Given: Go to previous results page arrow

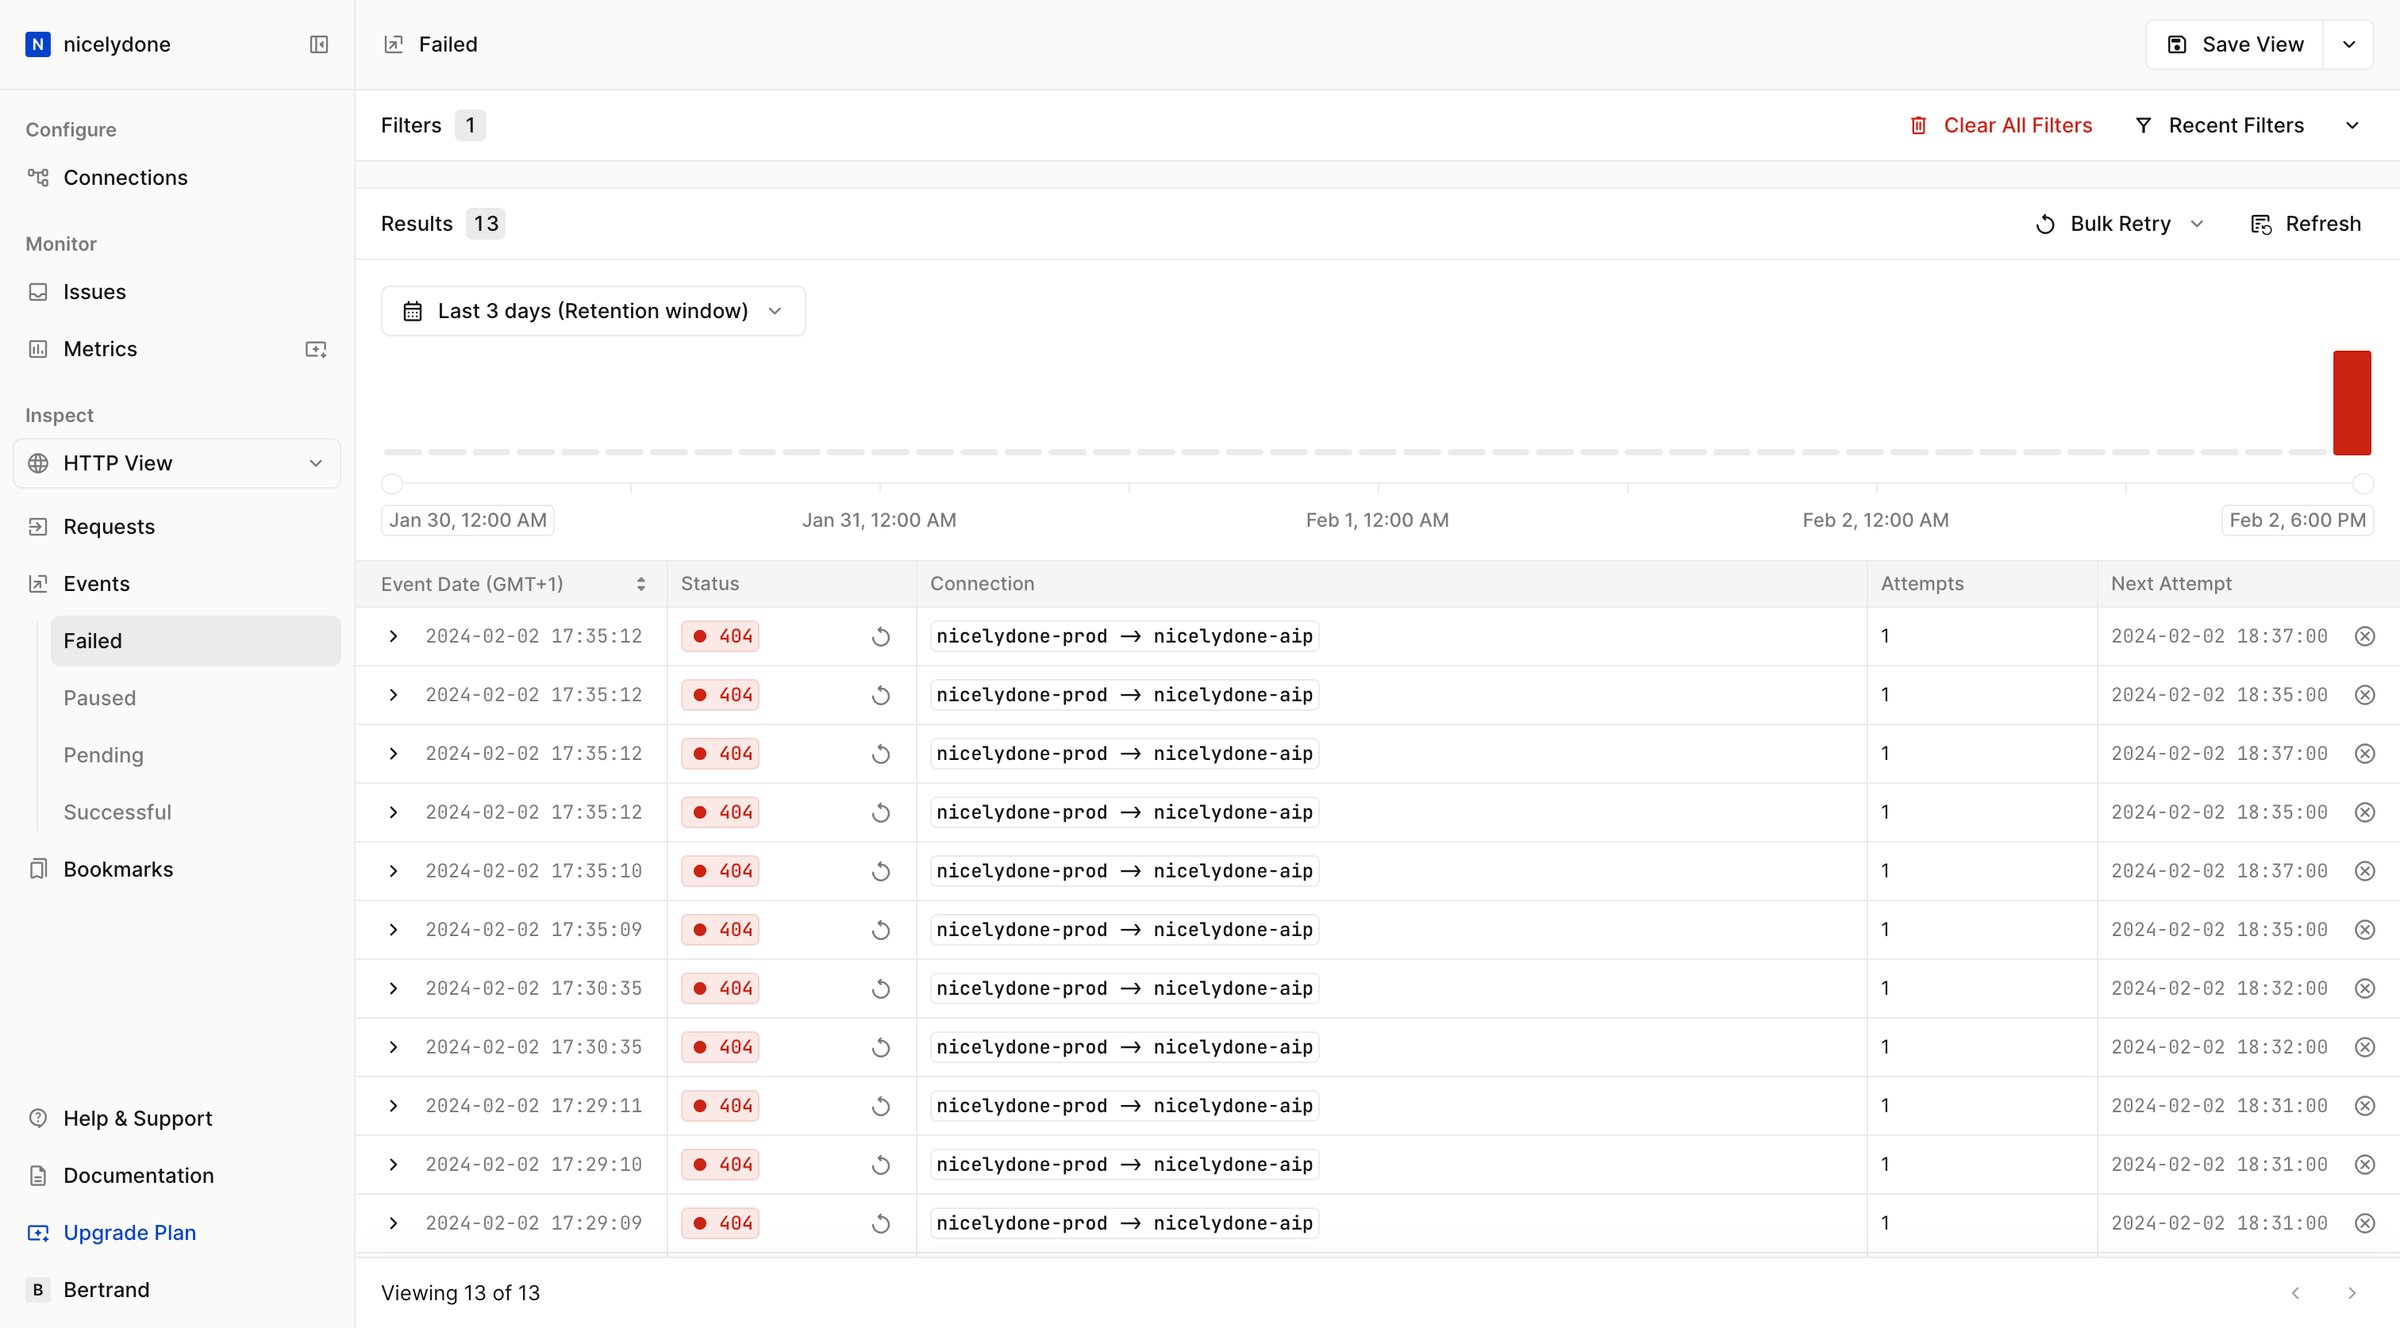Looking at the screenshot, I should point(2296,1293).
